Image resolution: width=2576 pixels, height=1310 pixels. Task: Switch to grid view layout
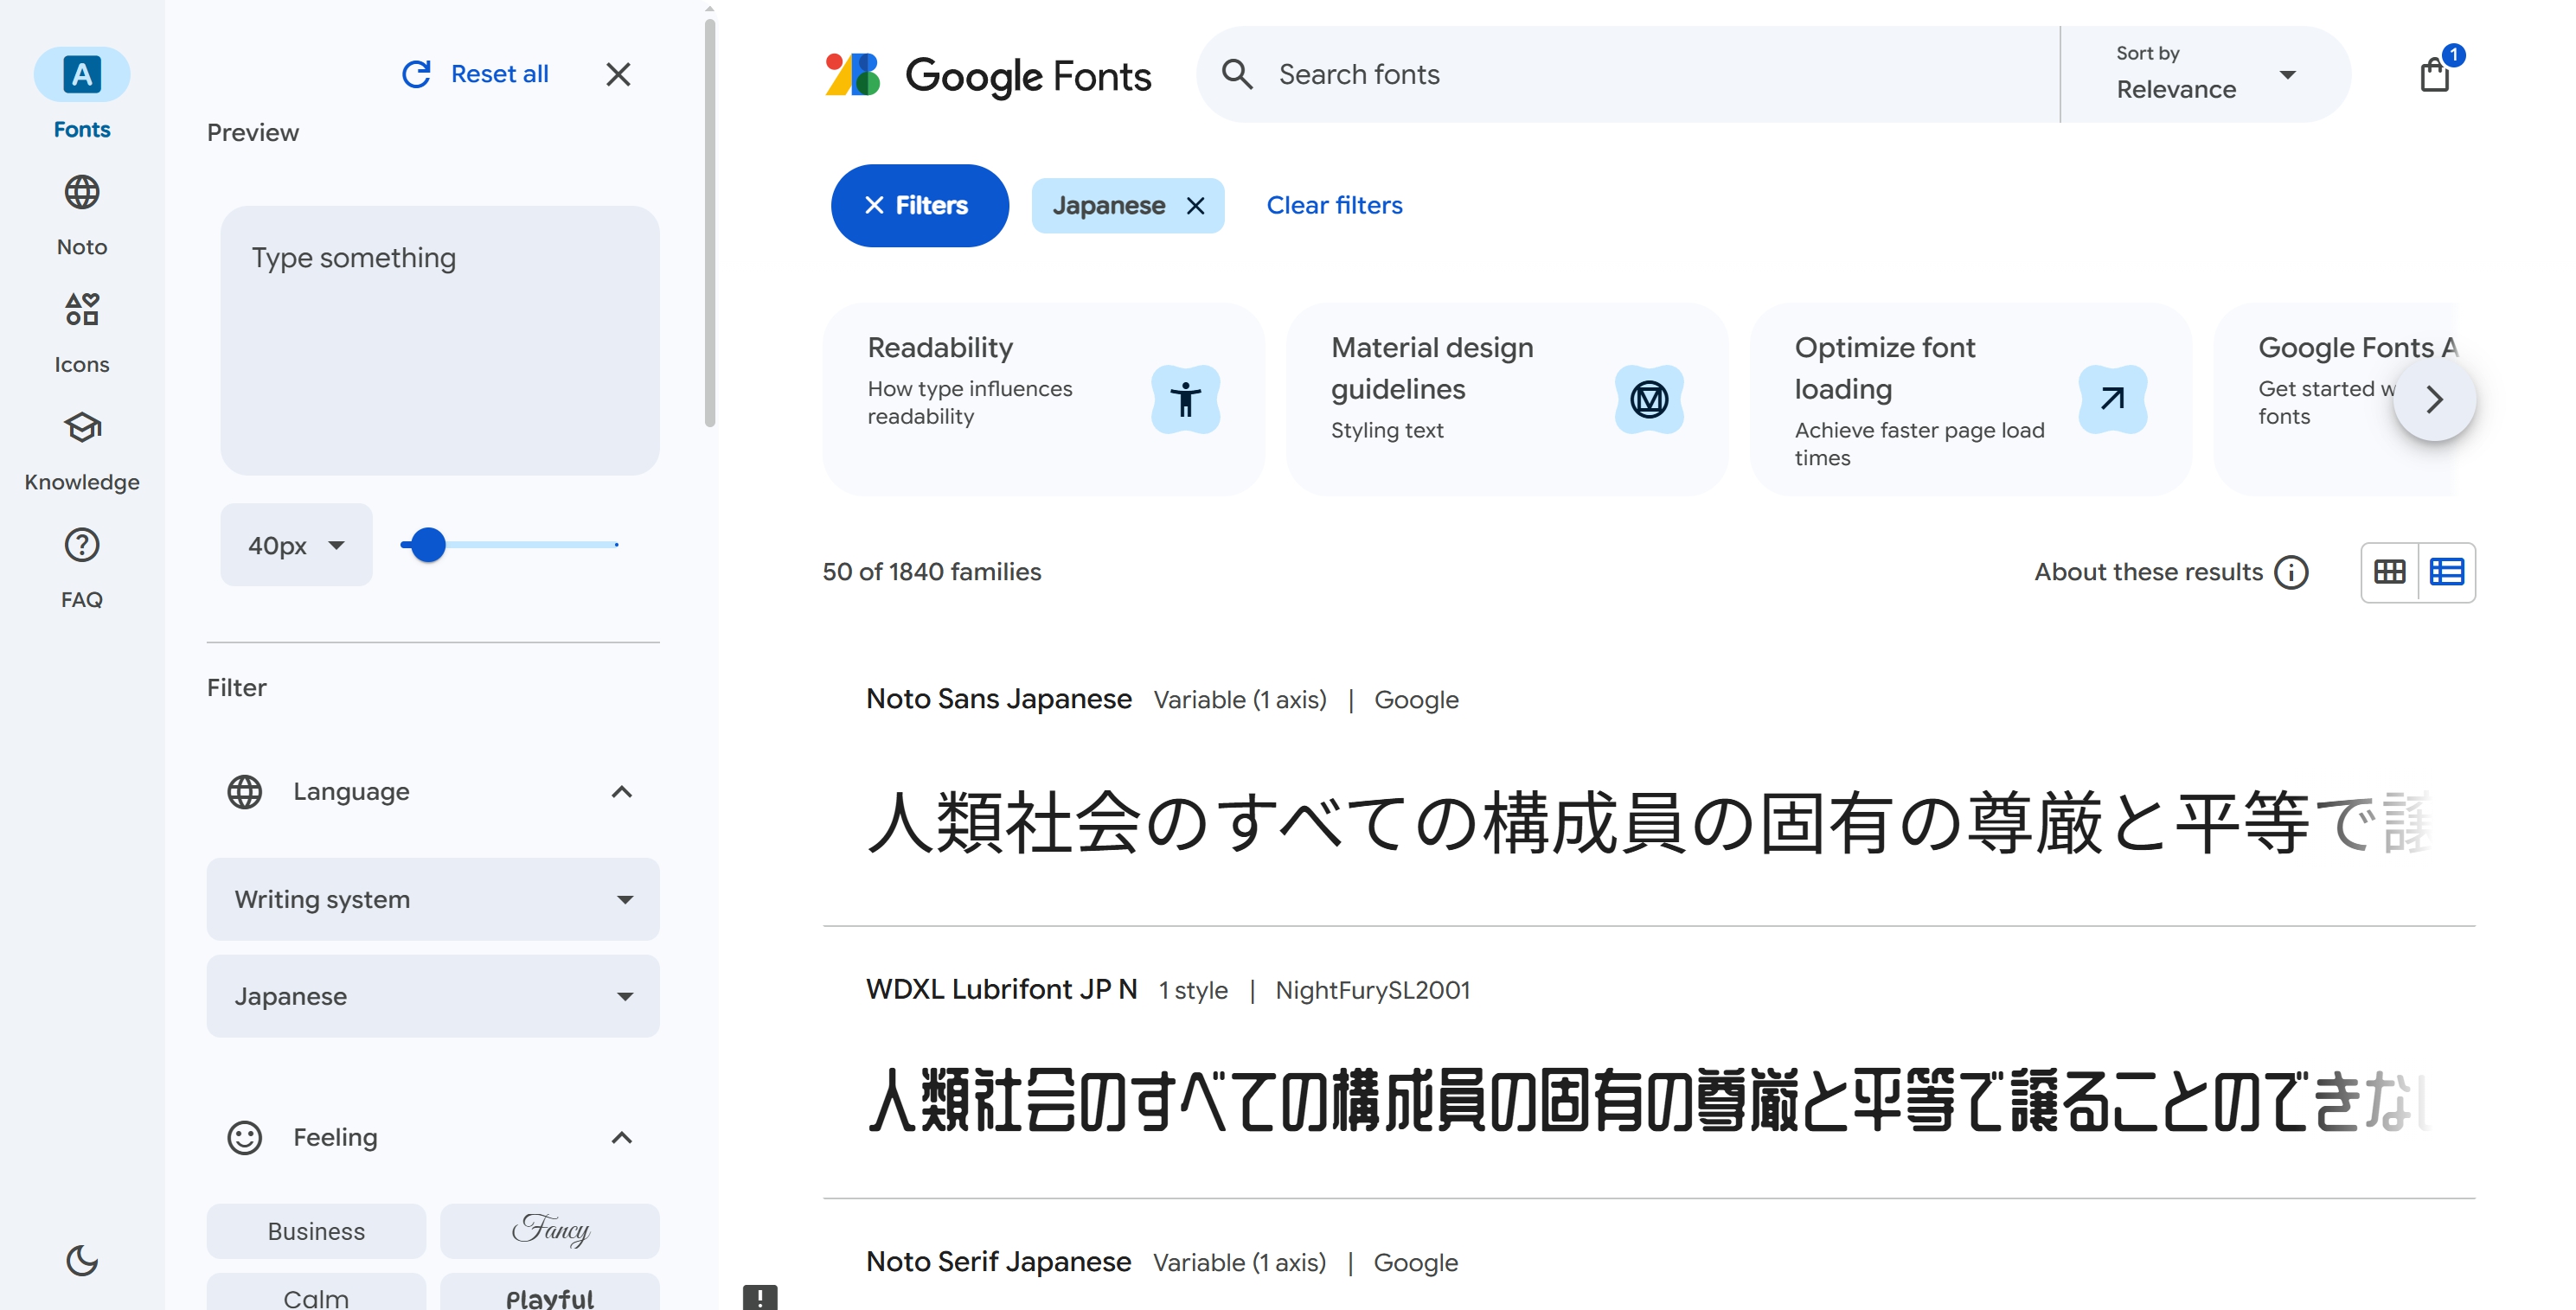tap(2389, 572)
